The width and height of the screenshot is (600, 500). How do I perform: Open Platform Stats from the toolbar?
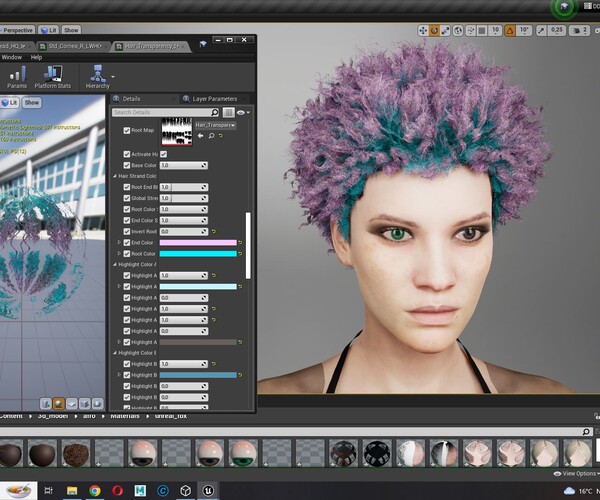[53, 77]
